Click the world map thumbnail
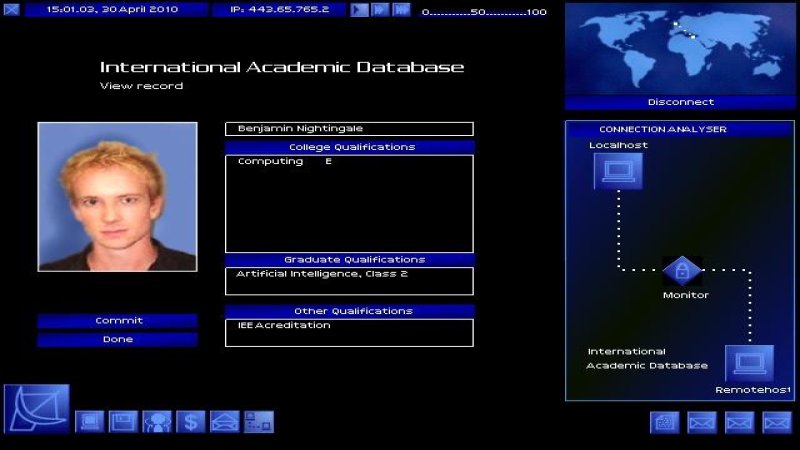This screenshot has height=450, width=800. tap(680, 48)
